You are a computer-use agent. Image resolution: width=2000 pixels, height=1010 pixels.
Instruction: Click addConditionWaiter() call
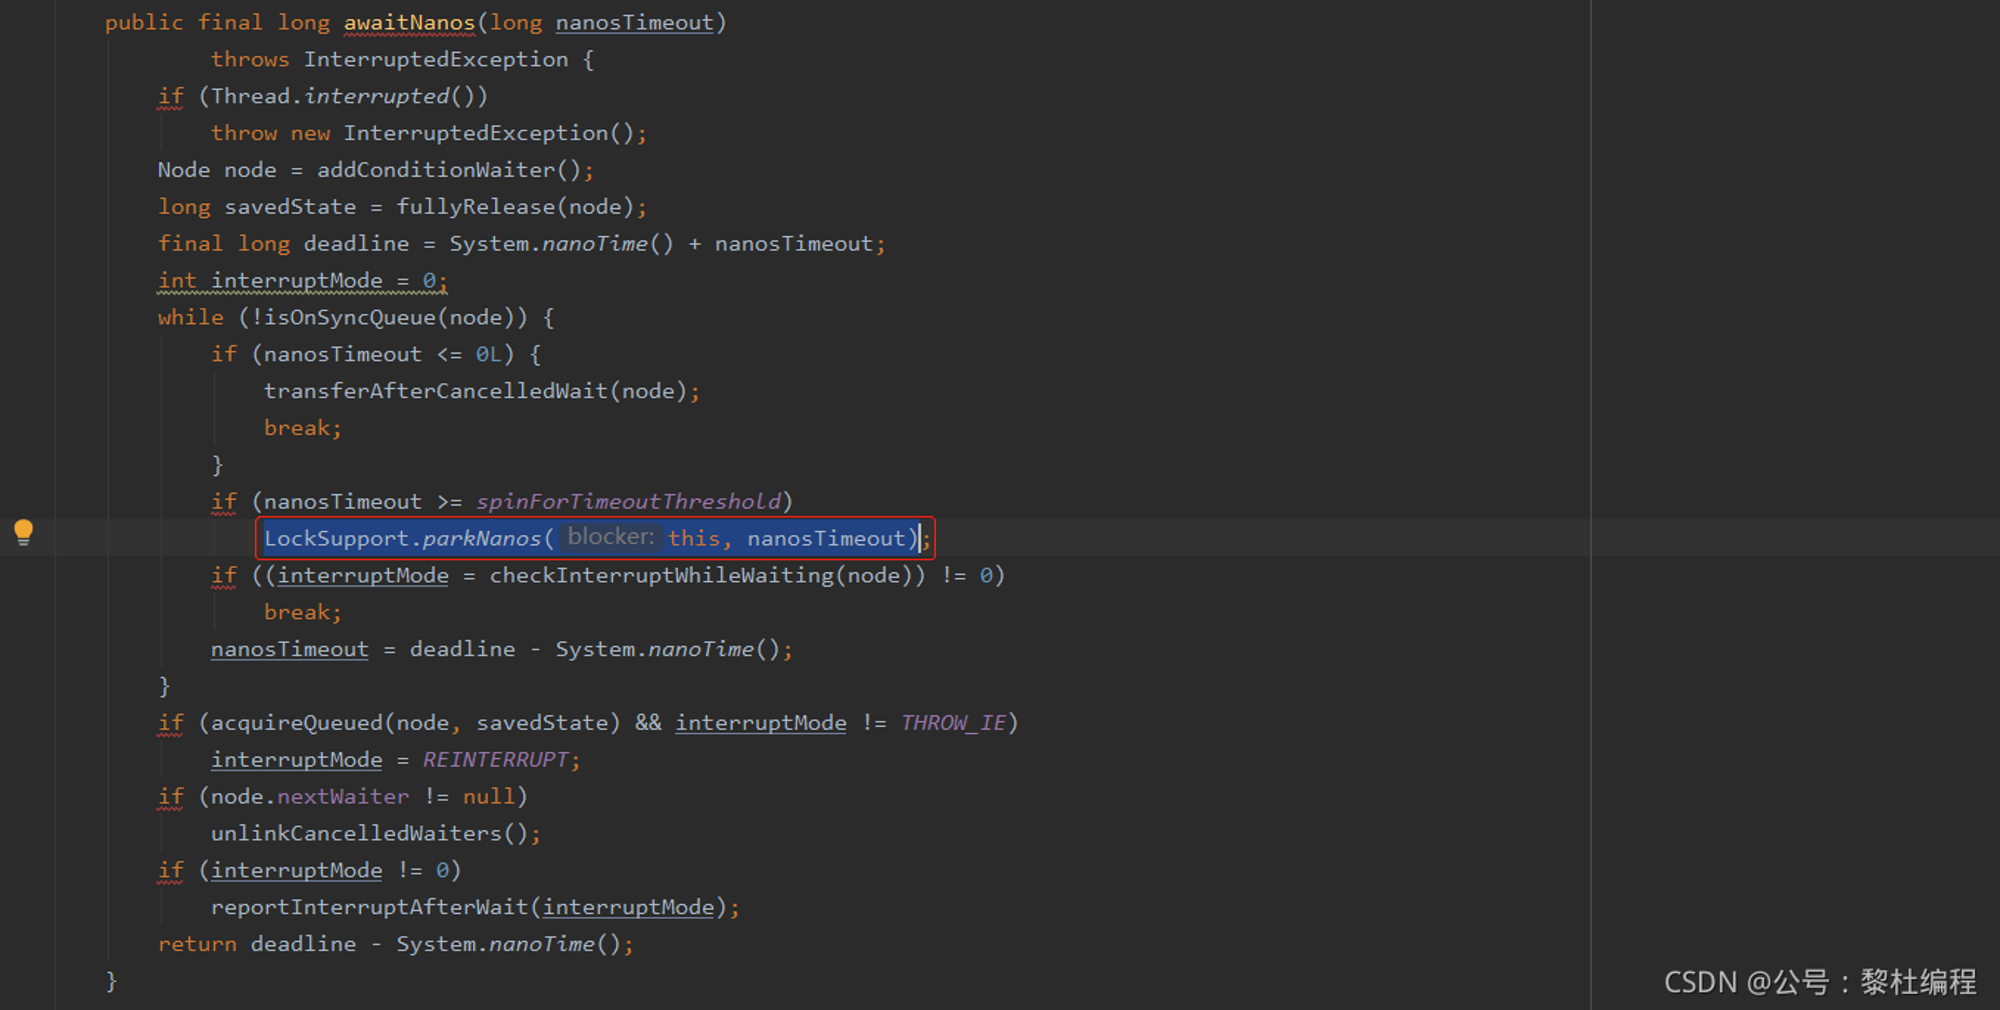pyautogui.click(x=449, y=171)
